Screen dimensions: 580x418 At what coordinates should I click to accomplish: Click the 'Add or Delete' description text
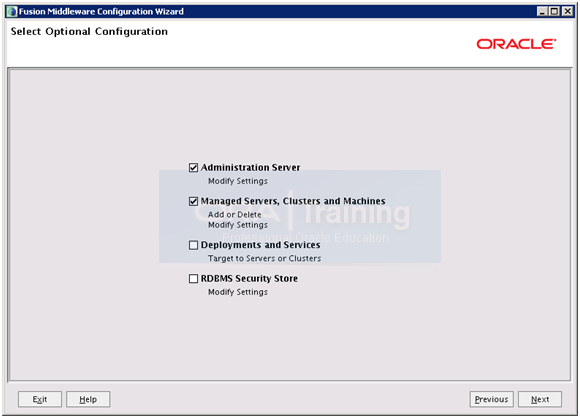235,215
